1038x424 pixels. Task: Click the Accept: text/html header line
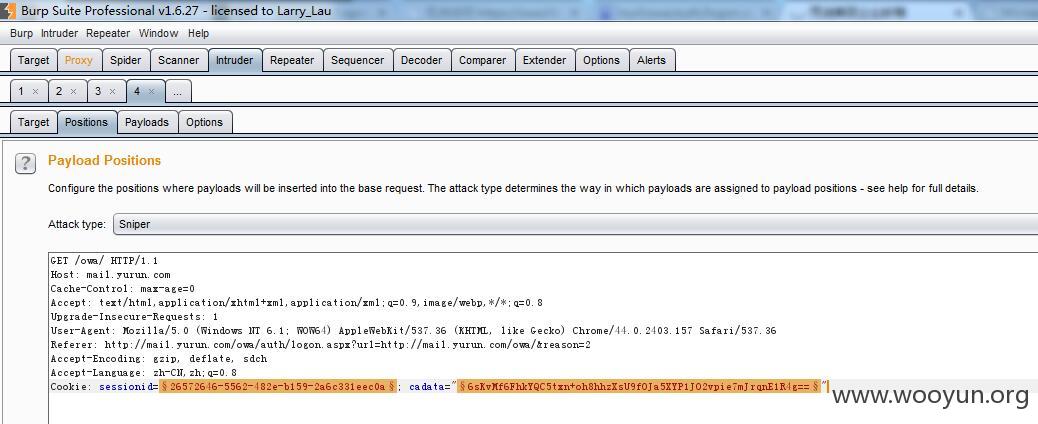(297, 303)
